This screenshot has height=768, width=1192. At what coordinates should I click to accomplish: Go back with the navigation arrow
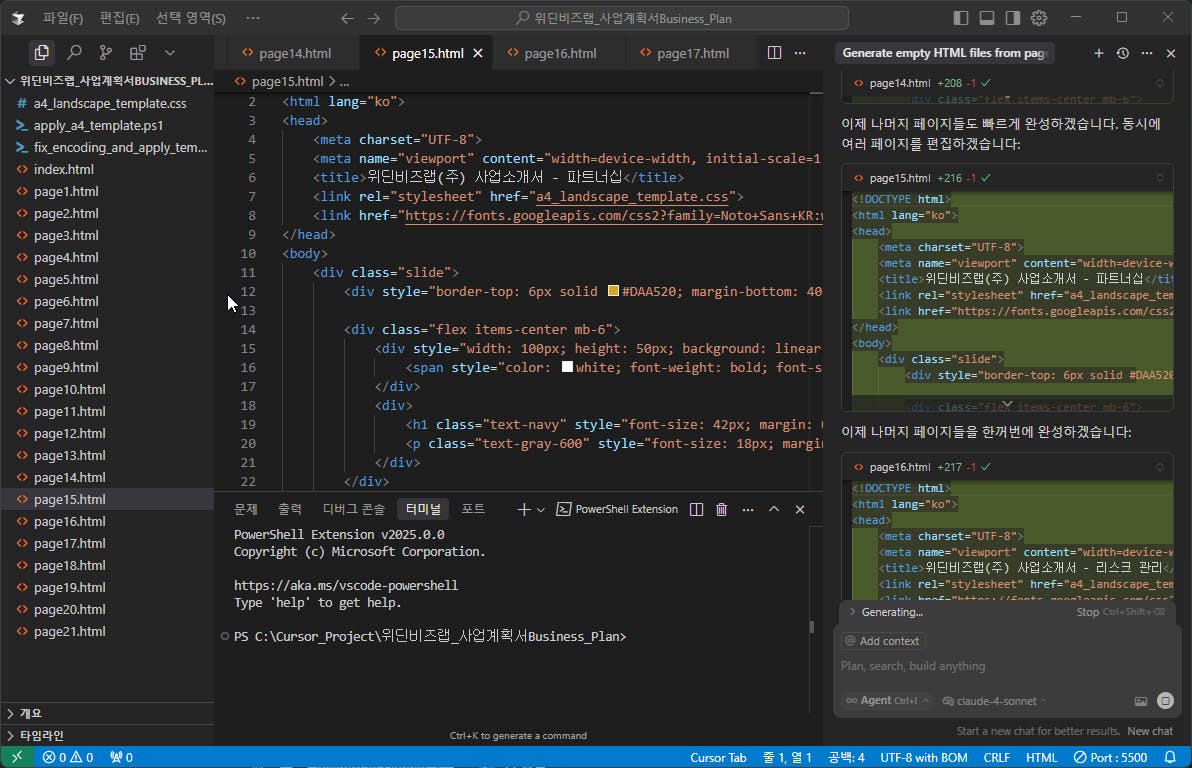pyautogui.click(x=347, y=18)
